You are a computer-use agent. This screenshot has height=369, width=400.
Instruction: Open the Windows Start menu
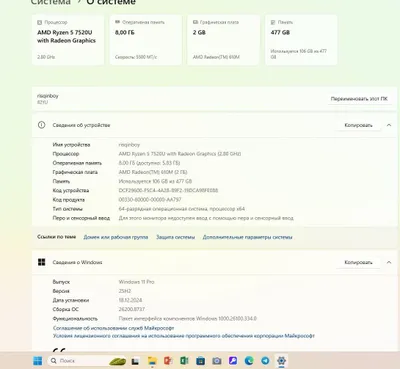(x=38, y=361)
